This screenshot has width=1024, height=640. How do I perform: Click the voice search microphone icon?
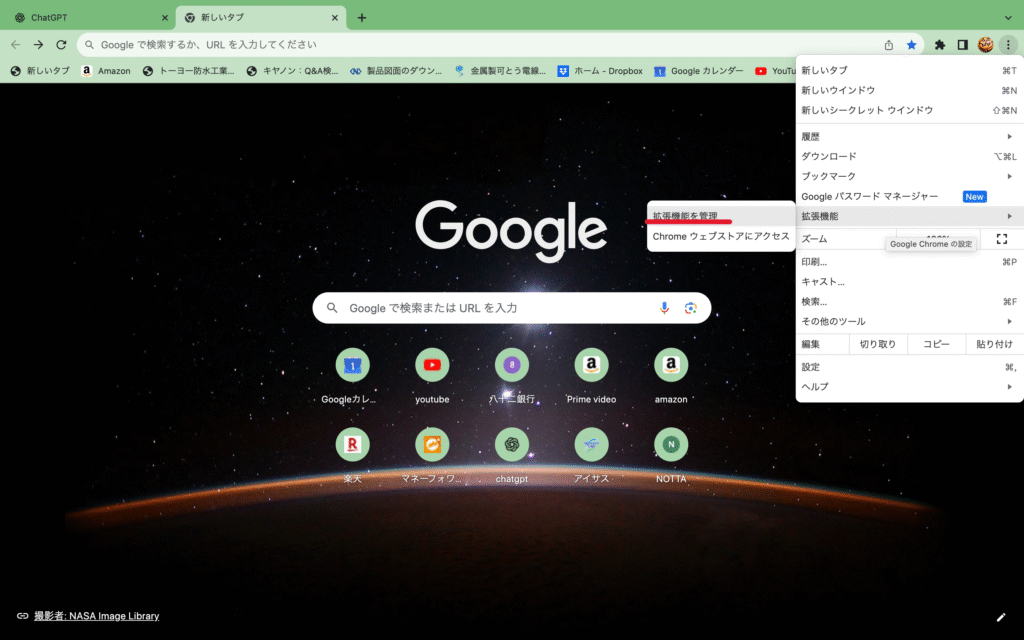tap(664, 308)
